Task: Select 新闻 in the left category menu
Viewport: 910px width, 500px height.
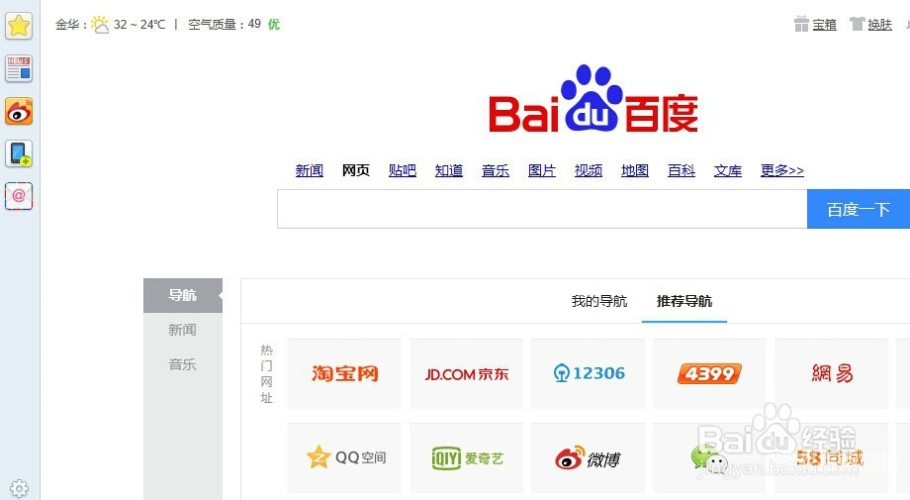Action: pos(183,330)
